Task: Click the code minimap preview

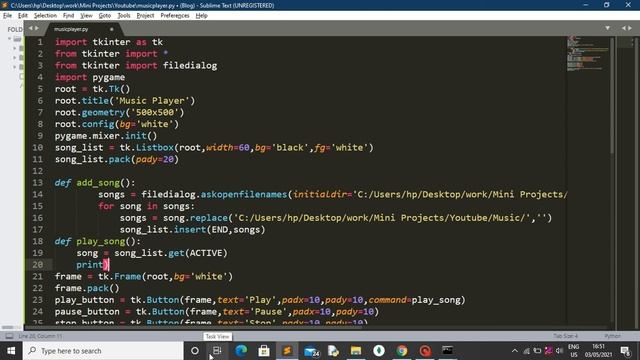Action: pyautogui.click(x=588, y=53)
